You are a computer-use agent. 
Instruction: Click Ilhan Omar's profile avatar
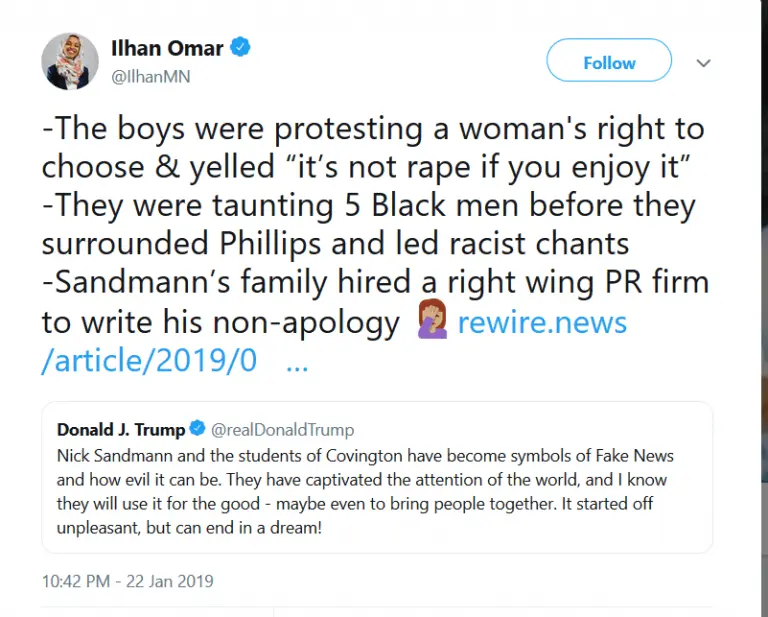(x=70, y=60)
